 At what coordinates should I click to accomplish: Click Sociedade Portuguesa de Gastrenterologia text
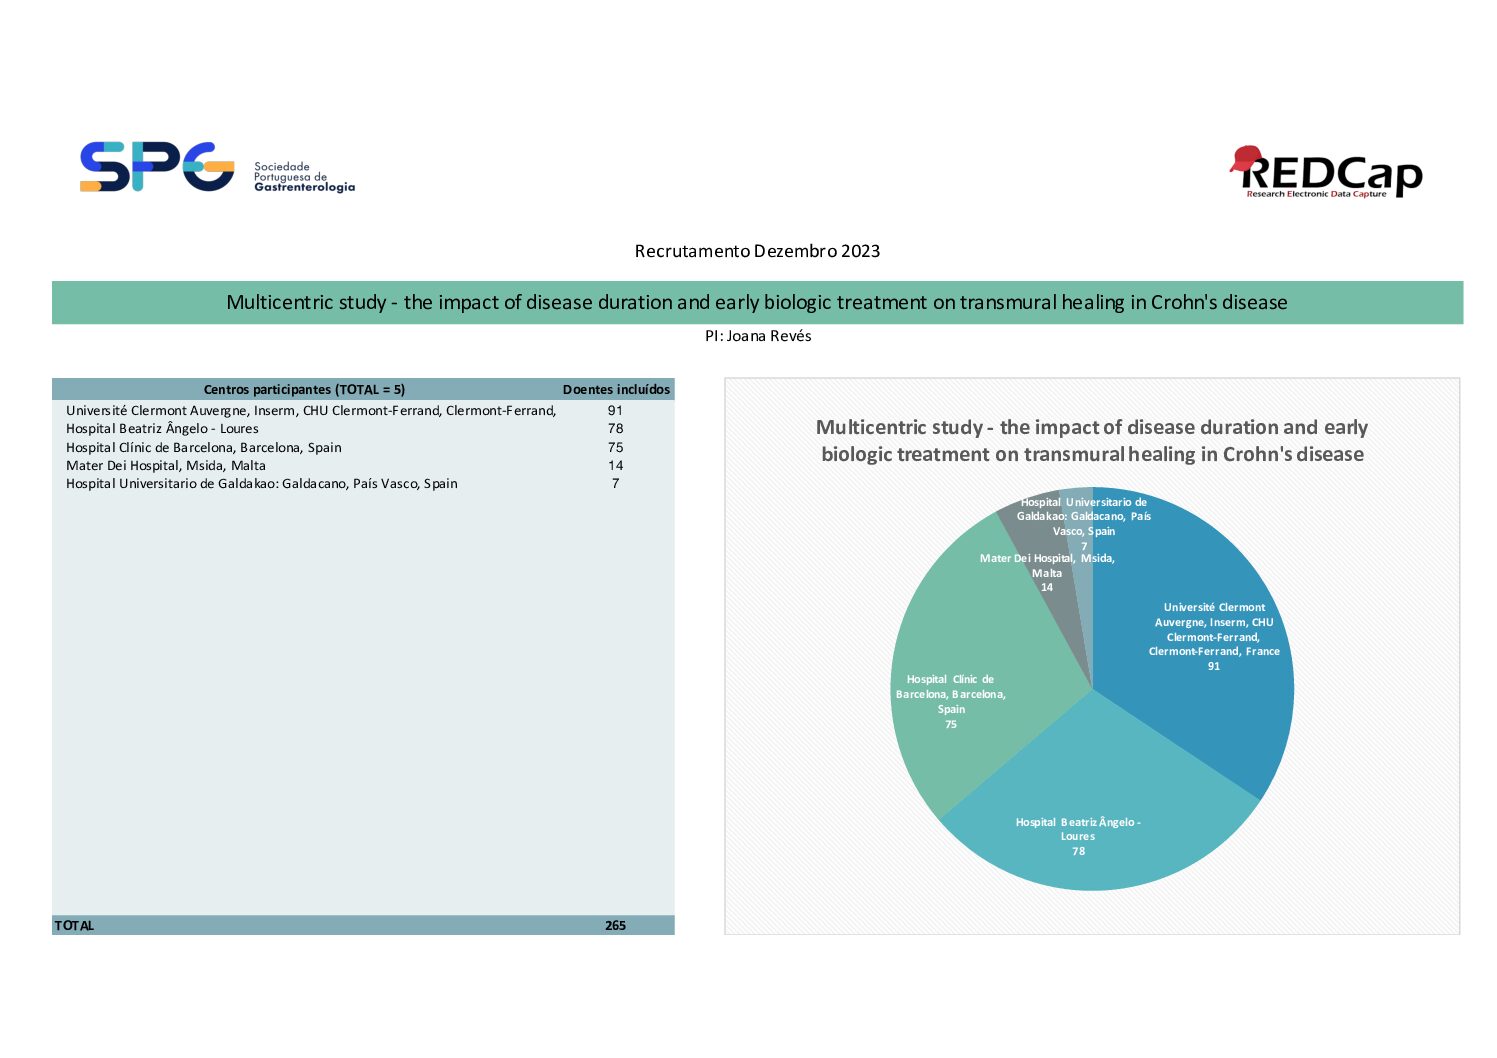coord(304,177)
